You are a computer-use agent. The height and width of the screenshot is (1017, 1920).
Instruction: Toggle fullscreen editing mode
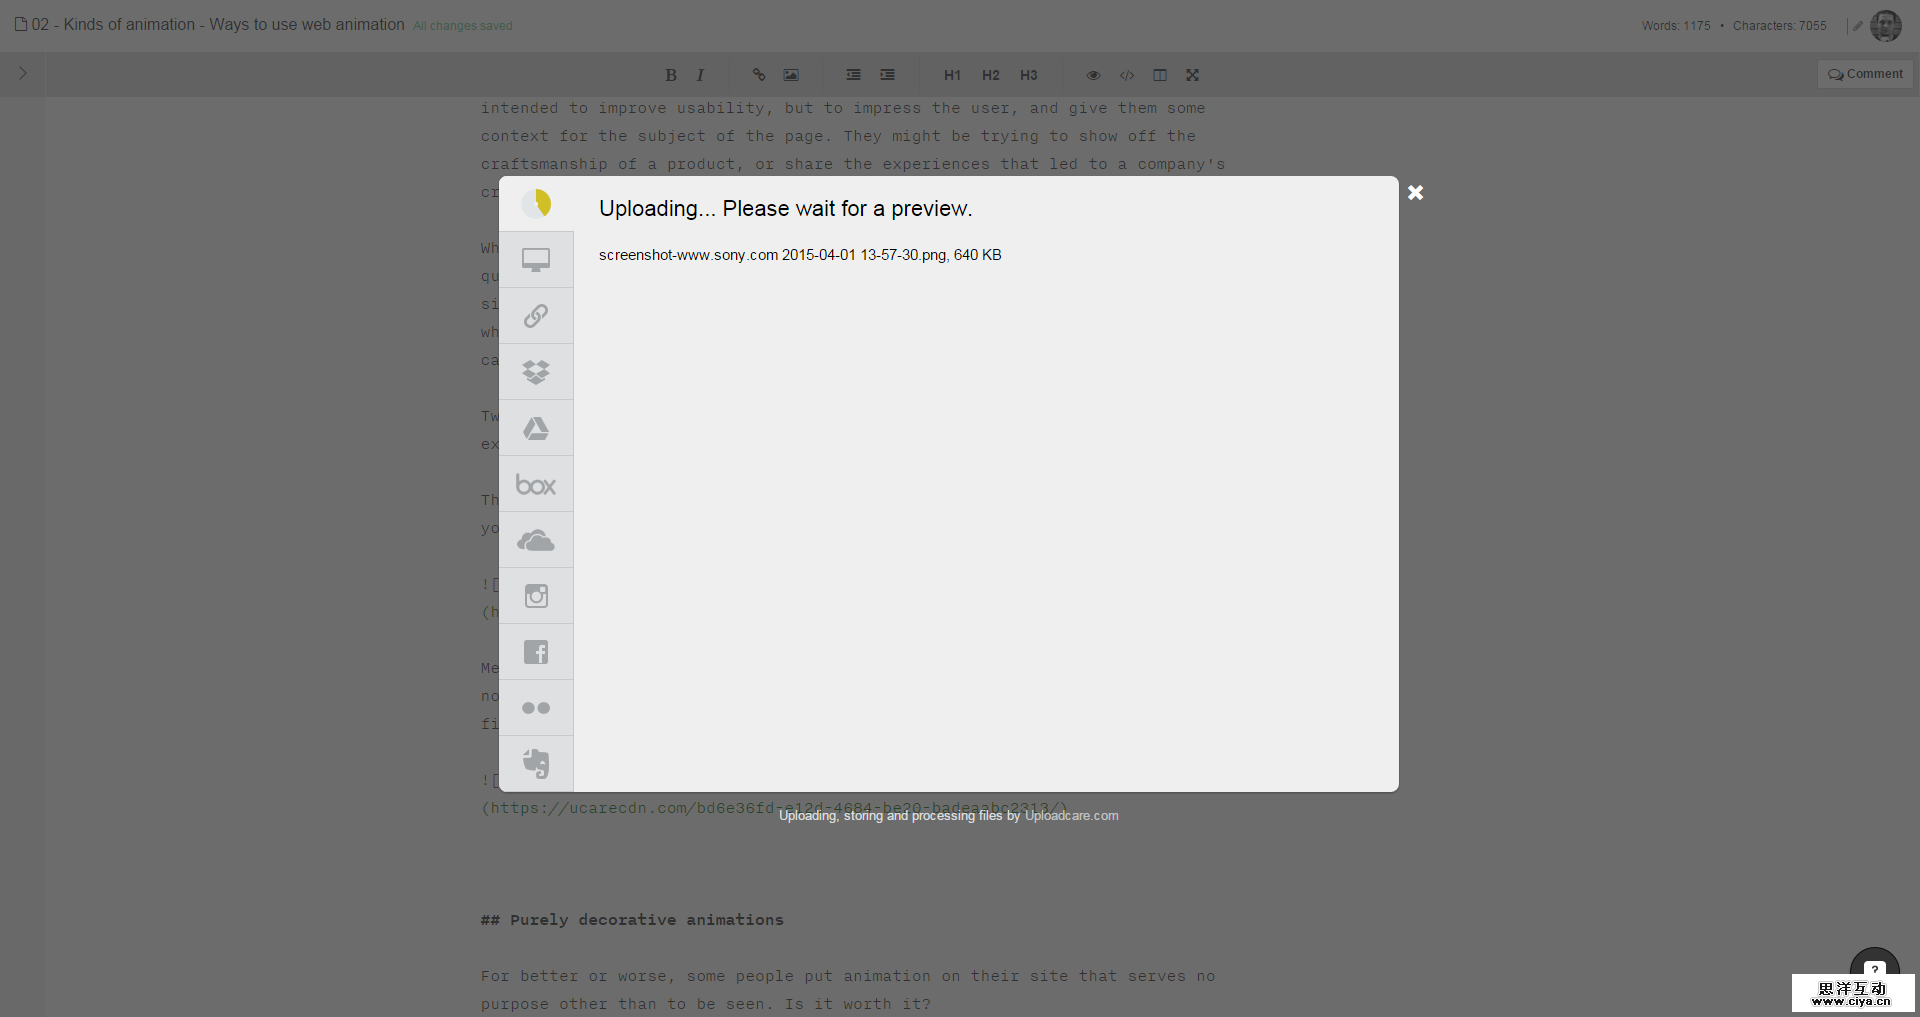tap(1192, 75)
